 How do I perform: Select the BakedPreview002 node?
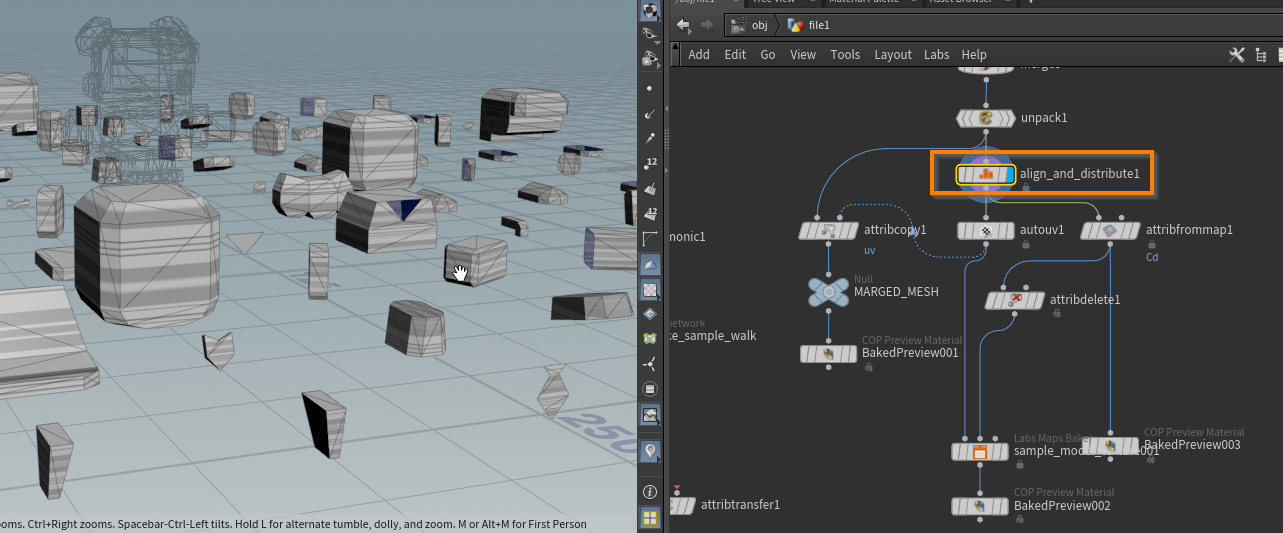pos(980,507)
